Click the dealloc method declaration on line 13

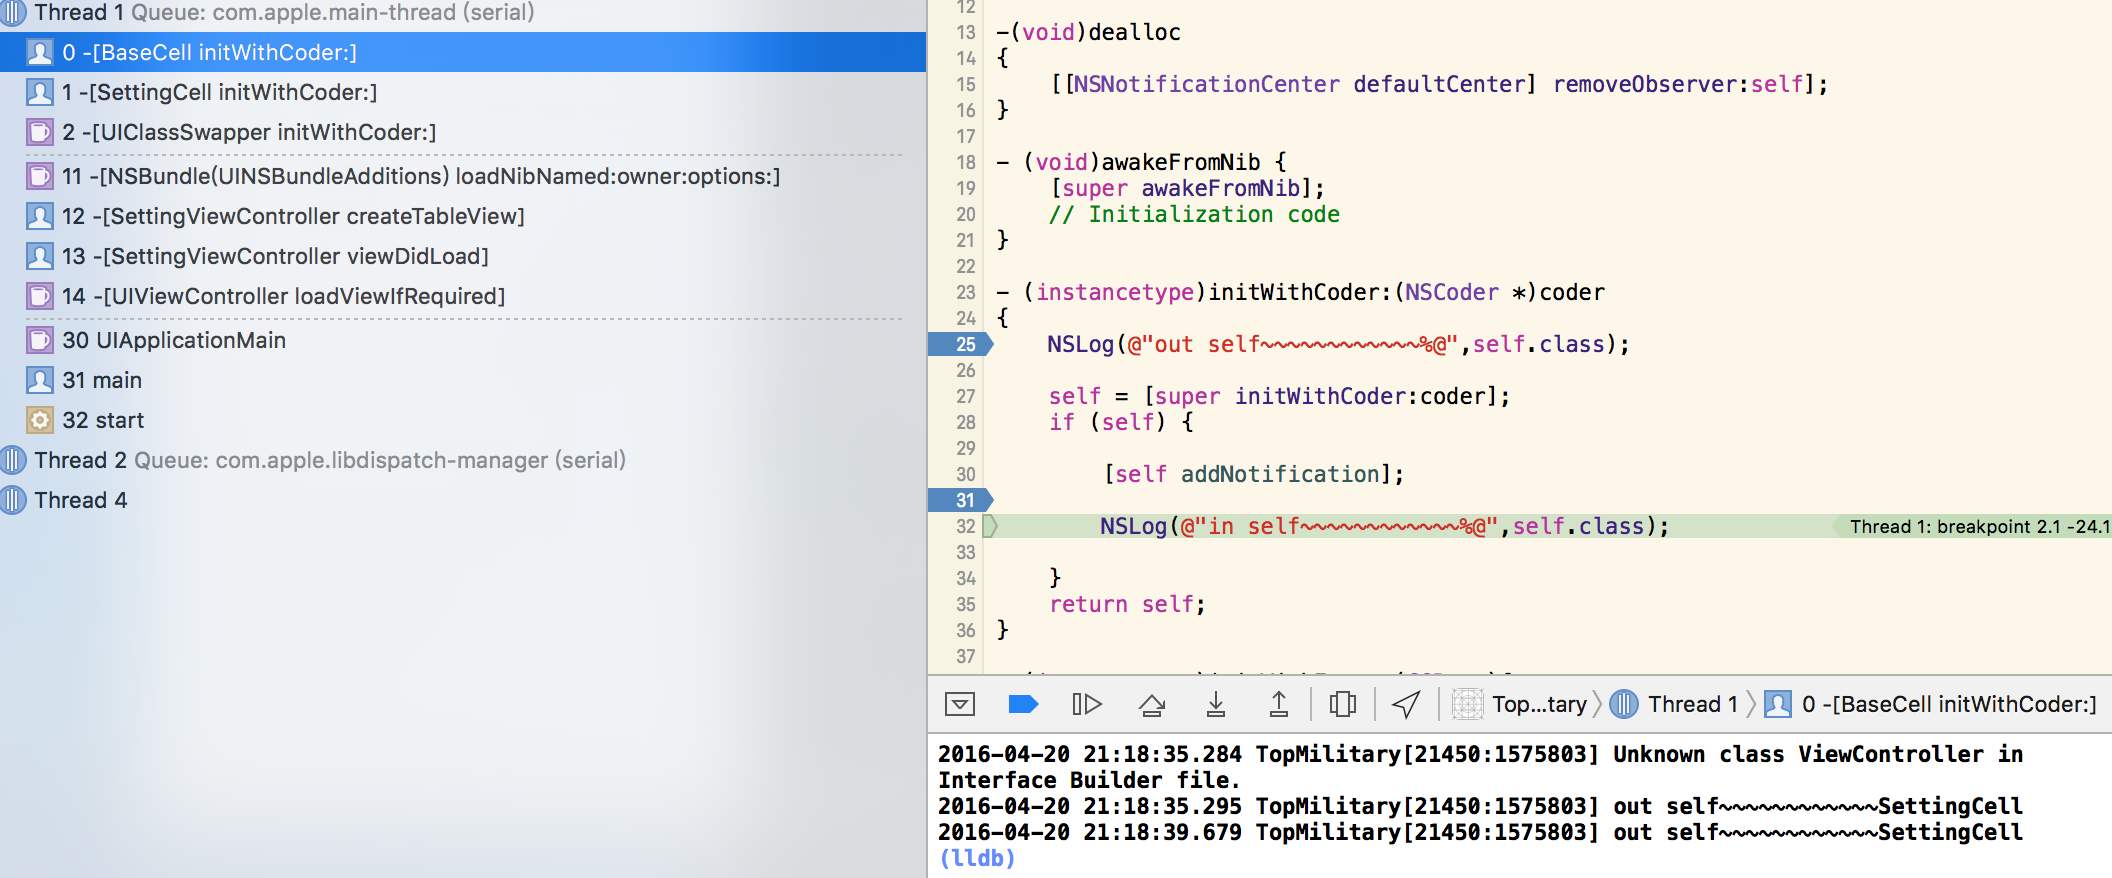[x=1089, y=32]
